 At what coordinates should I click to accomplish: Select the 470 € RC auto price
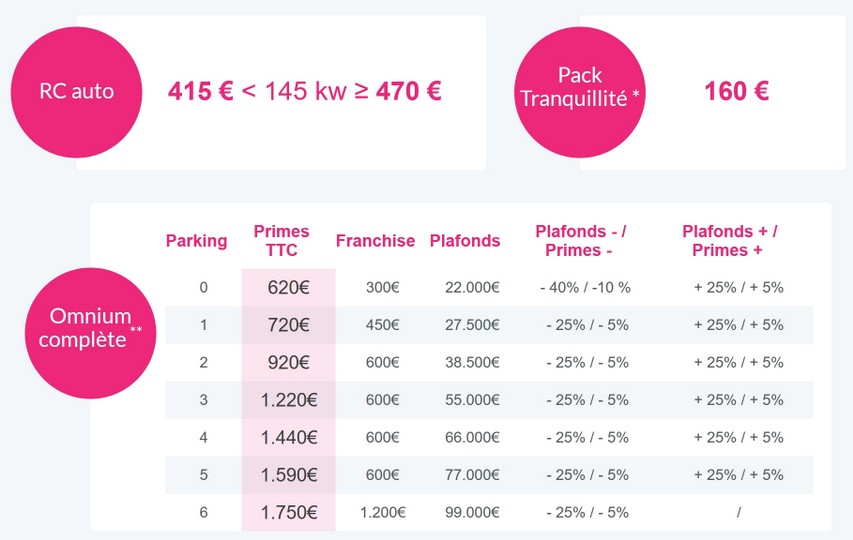pyautogui.click(x=409, y=91)
